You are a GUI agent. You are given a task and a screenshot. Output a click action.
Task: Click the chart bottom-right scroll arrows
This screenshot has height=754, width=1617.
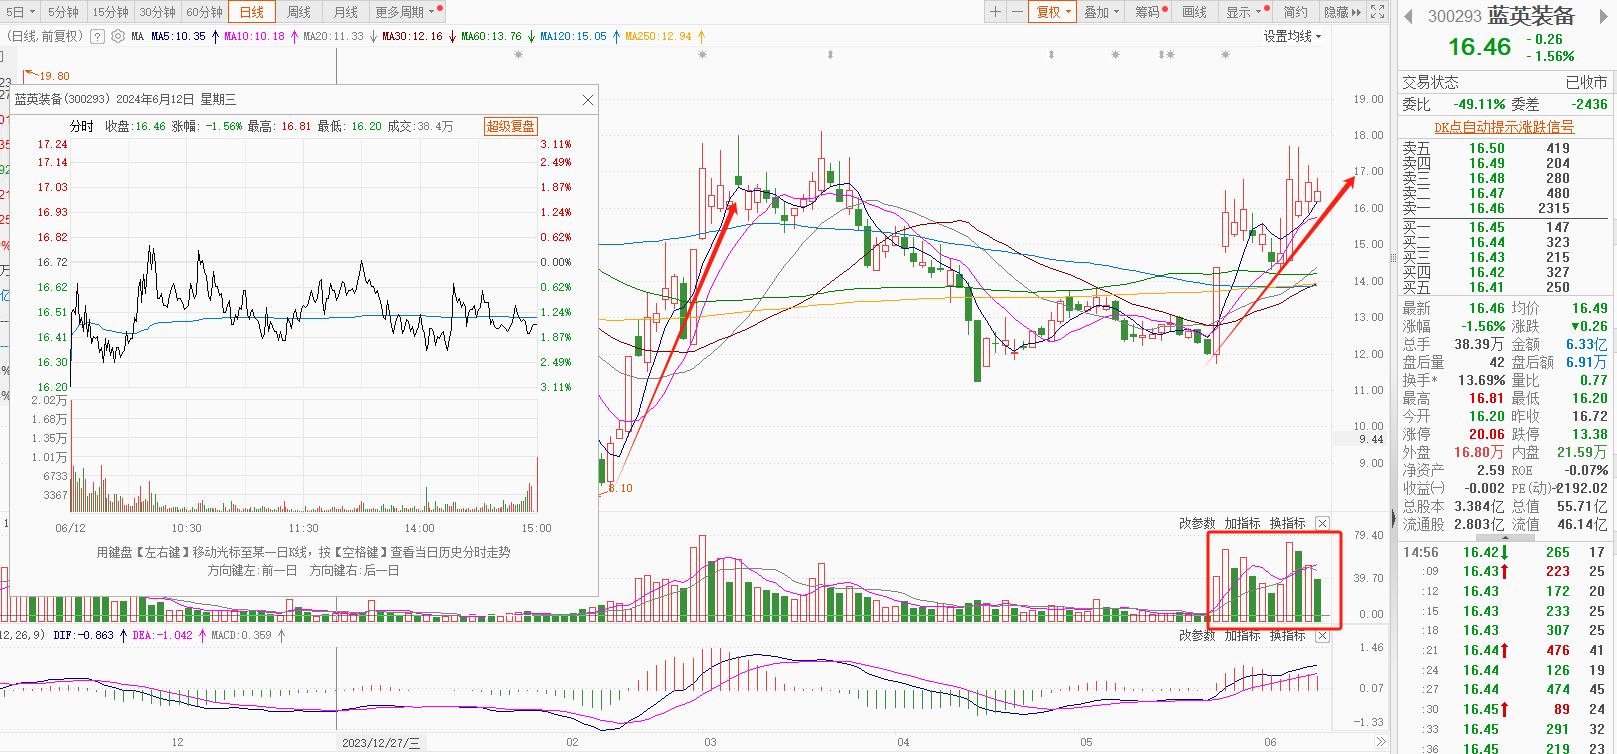[x=1381, y=742]
